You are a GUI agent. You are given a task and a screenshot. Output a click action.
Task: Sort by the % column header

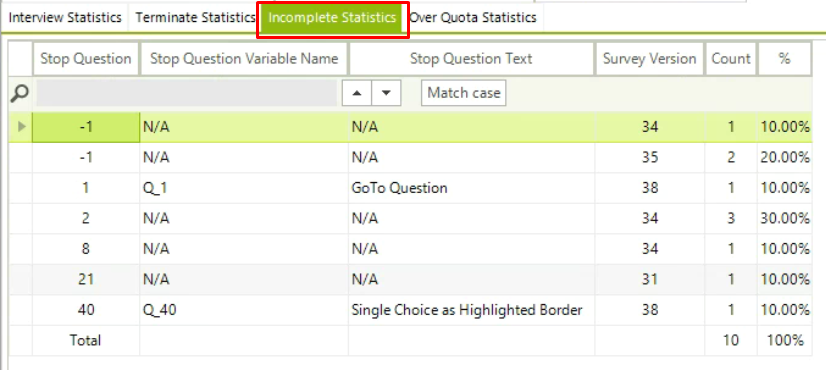784,59
